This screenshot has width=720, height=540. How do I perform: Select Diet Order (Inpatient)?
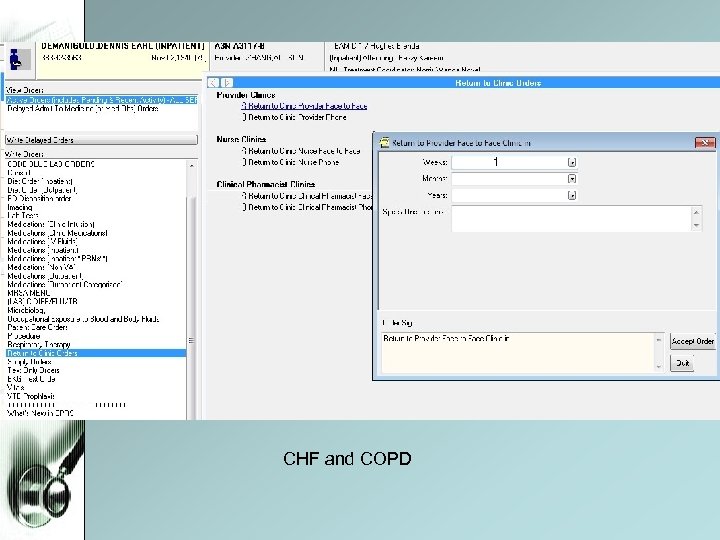coord(40,181)
